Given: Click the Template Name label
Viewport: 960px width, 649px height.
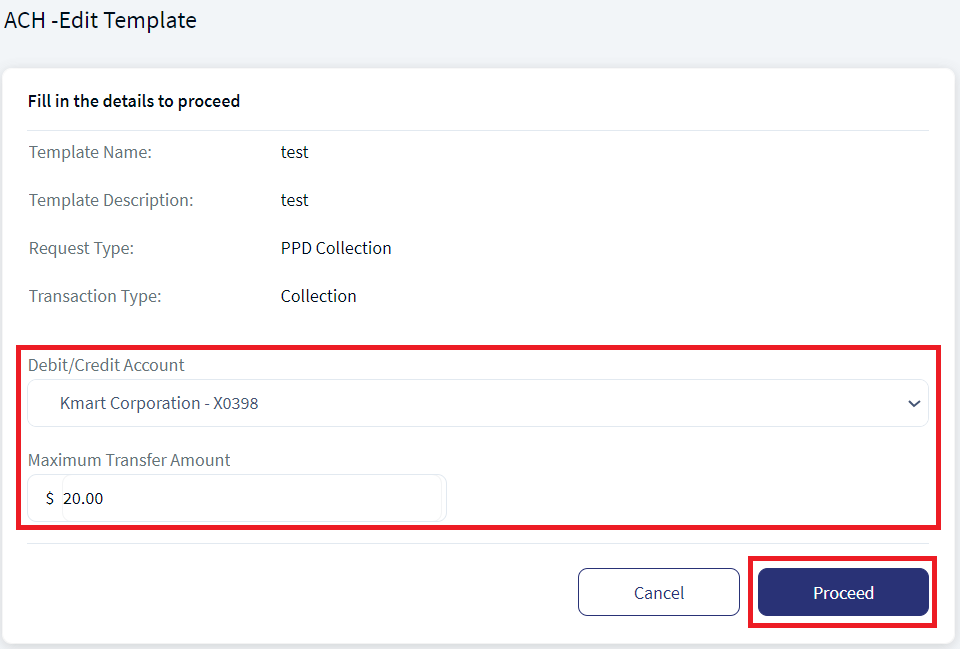Looking at the screenshot, I should [90, 152].
